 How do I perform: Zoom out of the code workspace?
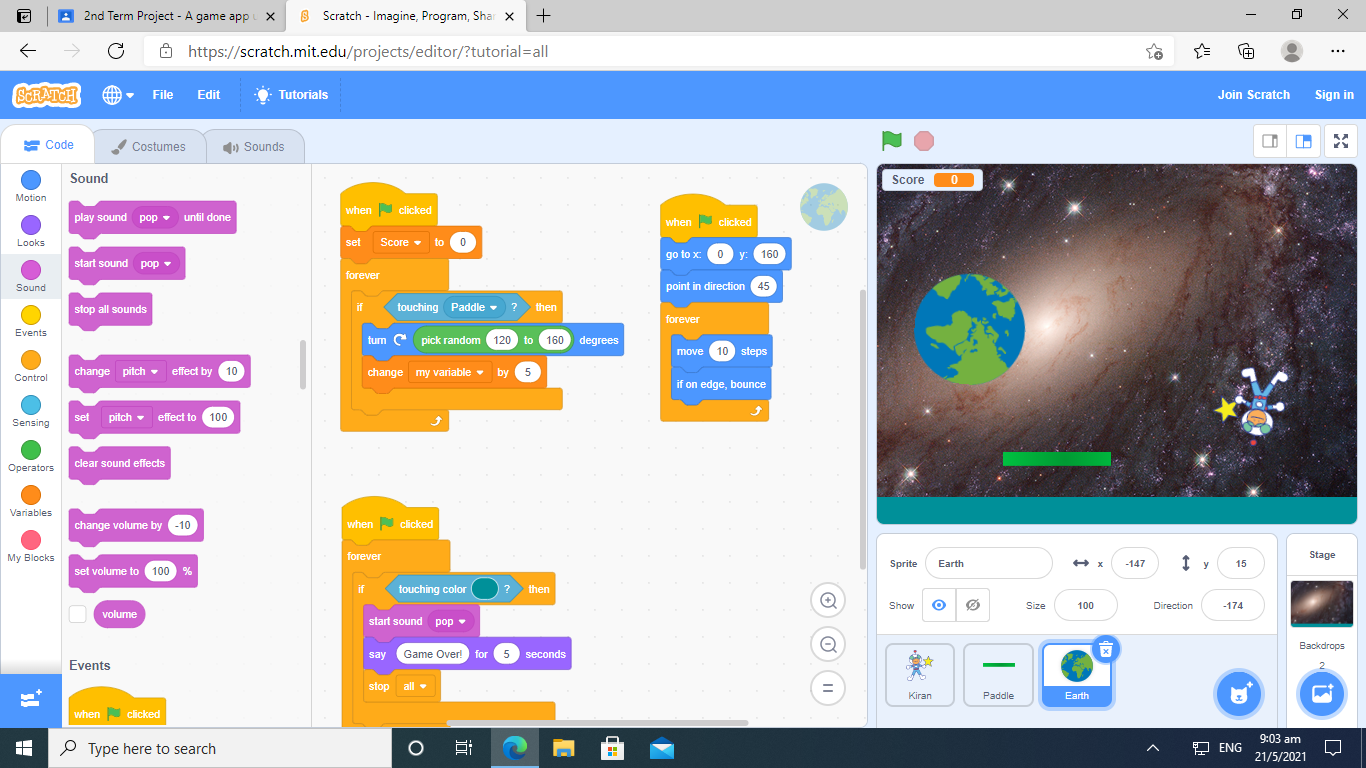point(828,644)
